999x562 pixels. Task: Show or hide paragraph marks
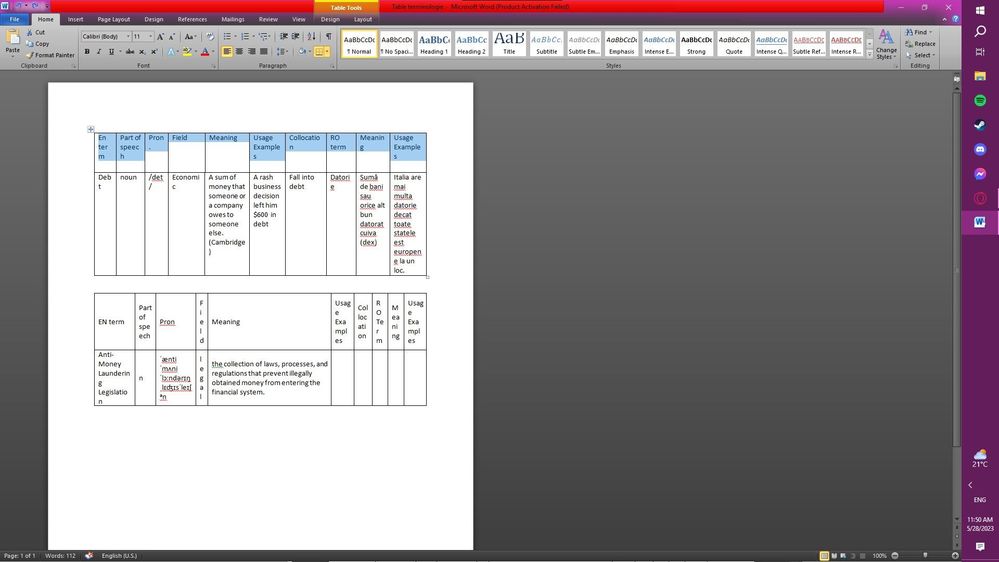[329, 36]
